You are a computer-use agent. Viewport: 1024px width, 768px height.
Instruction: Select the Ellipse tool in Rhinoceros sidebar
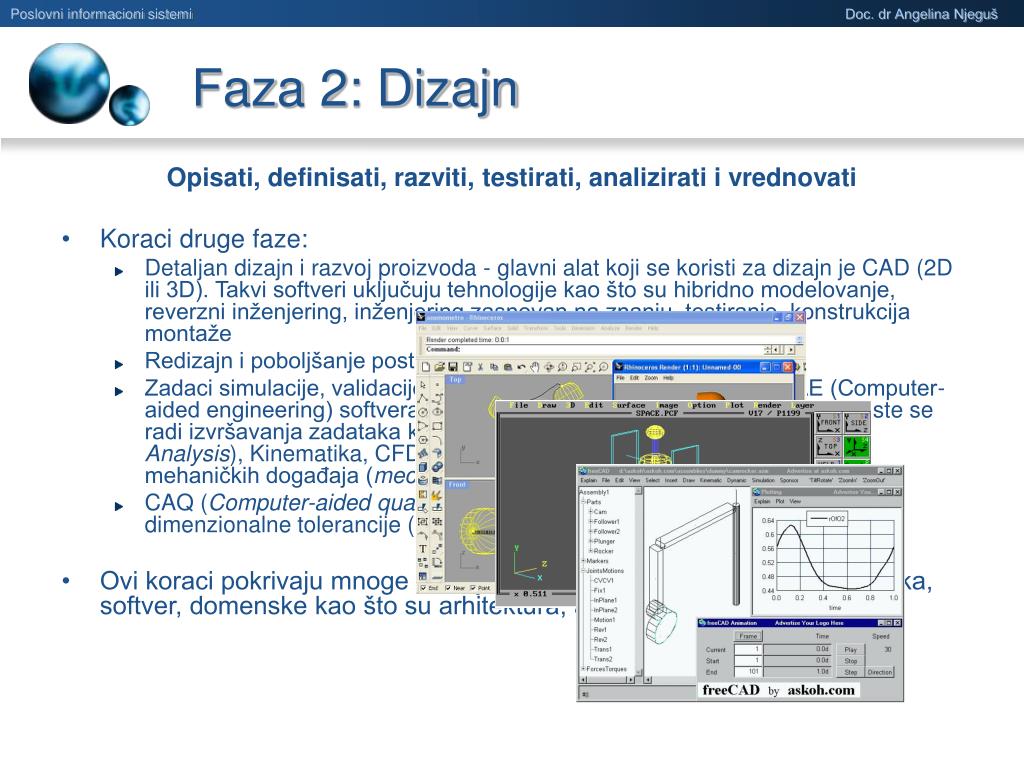pos(437,412)
